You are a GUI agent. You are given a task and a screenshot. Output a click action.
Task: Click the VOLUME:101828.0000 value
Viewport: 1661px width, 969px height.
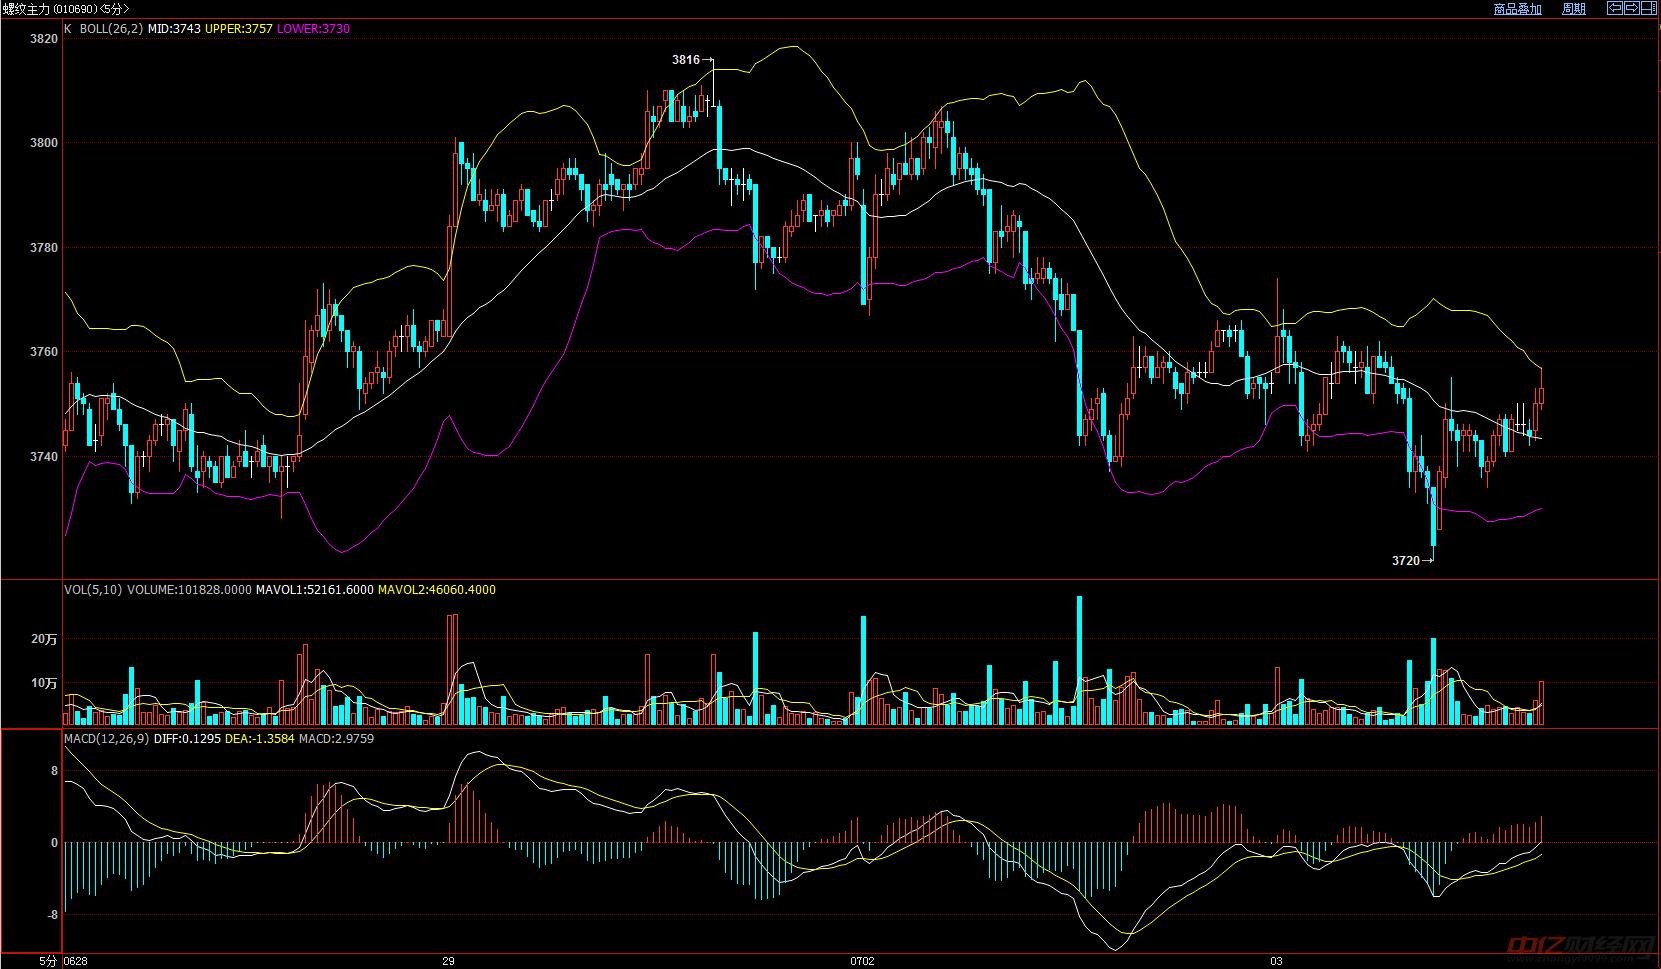click(189, 590)
